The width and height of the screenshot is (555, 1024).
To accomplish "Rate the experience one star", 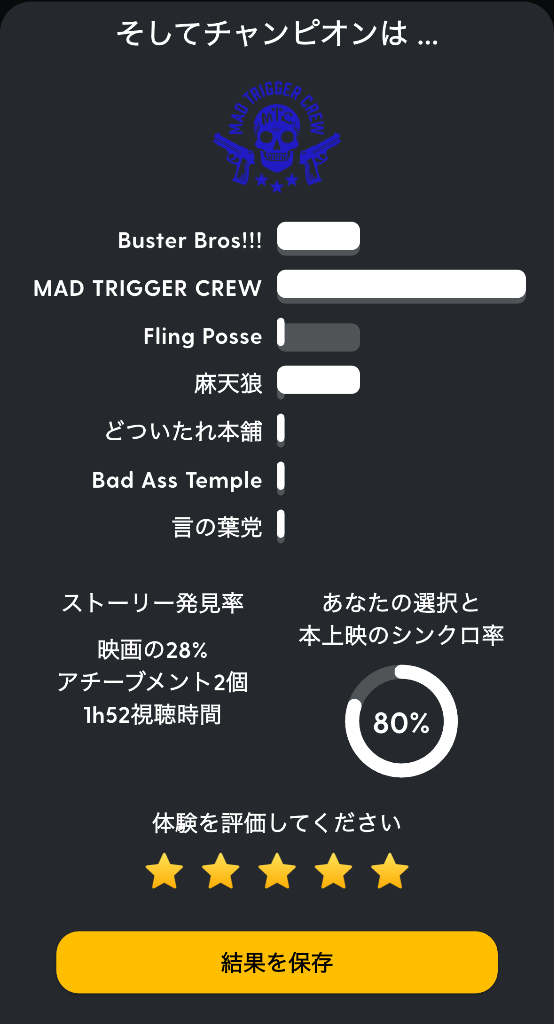I will 164,871.
